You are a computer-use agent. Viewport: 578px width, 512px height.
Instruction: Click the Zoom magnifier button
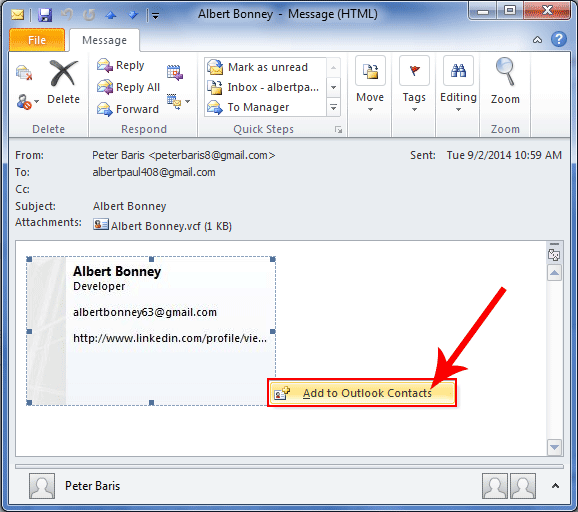[x=505, y=81]
